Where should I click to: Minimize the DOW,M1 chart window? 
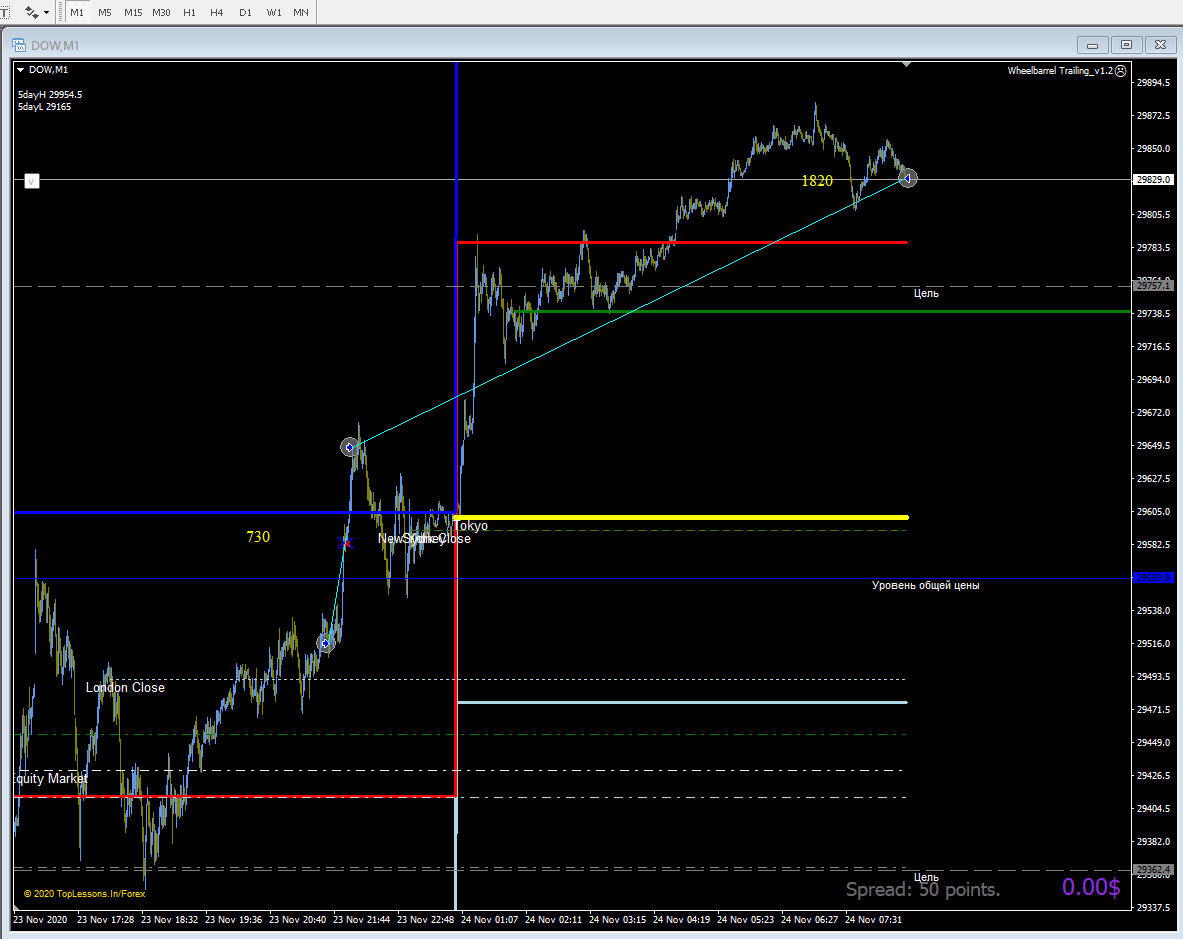click(x=1092, y=45)
